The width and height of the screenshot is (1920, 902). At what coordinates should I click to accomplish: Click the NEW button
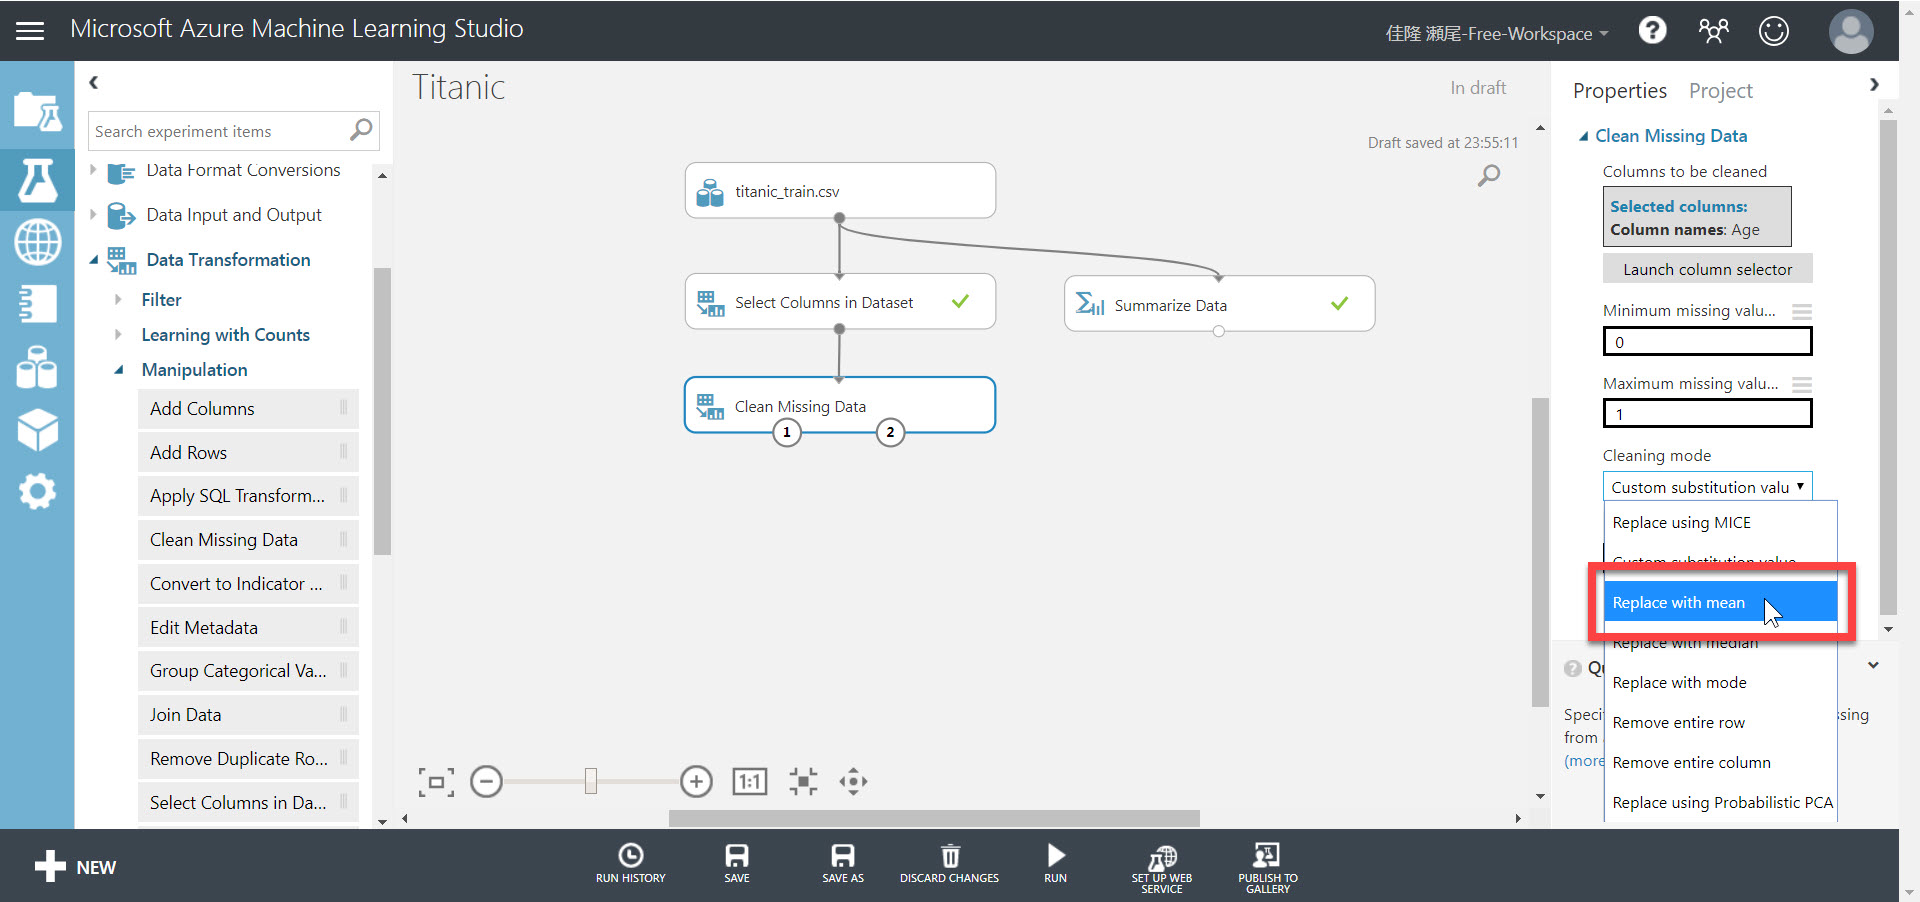pos(76,867)
